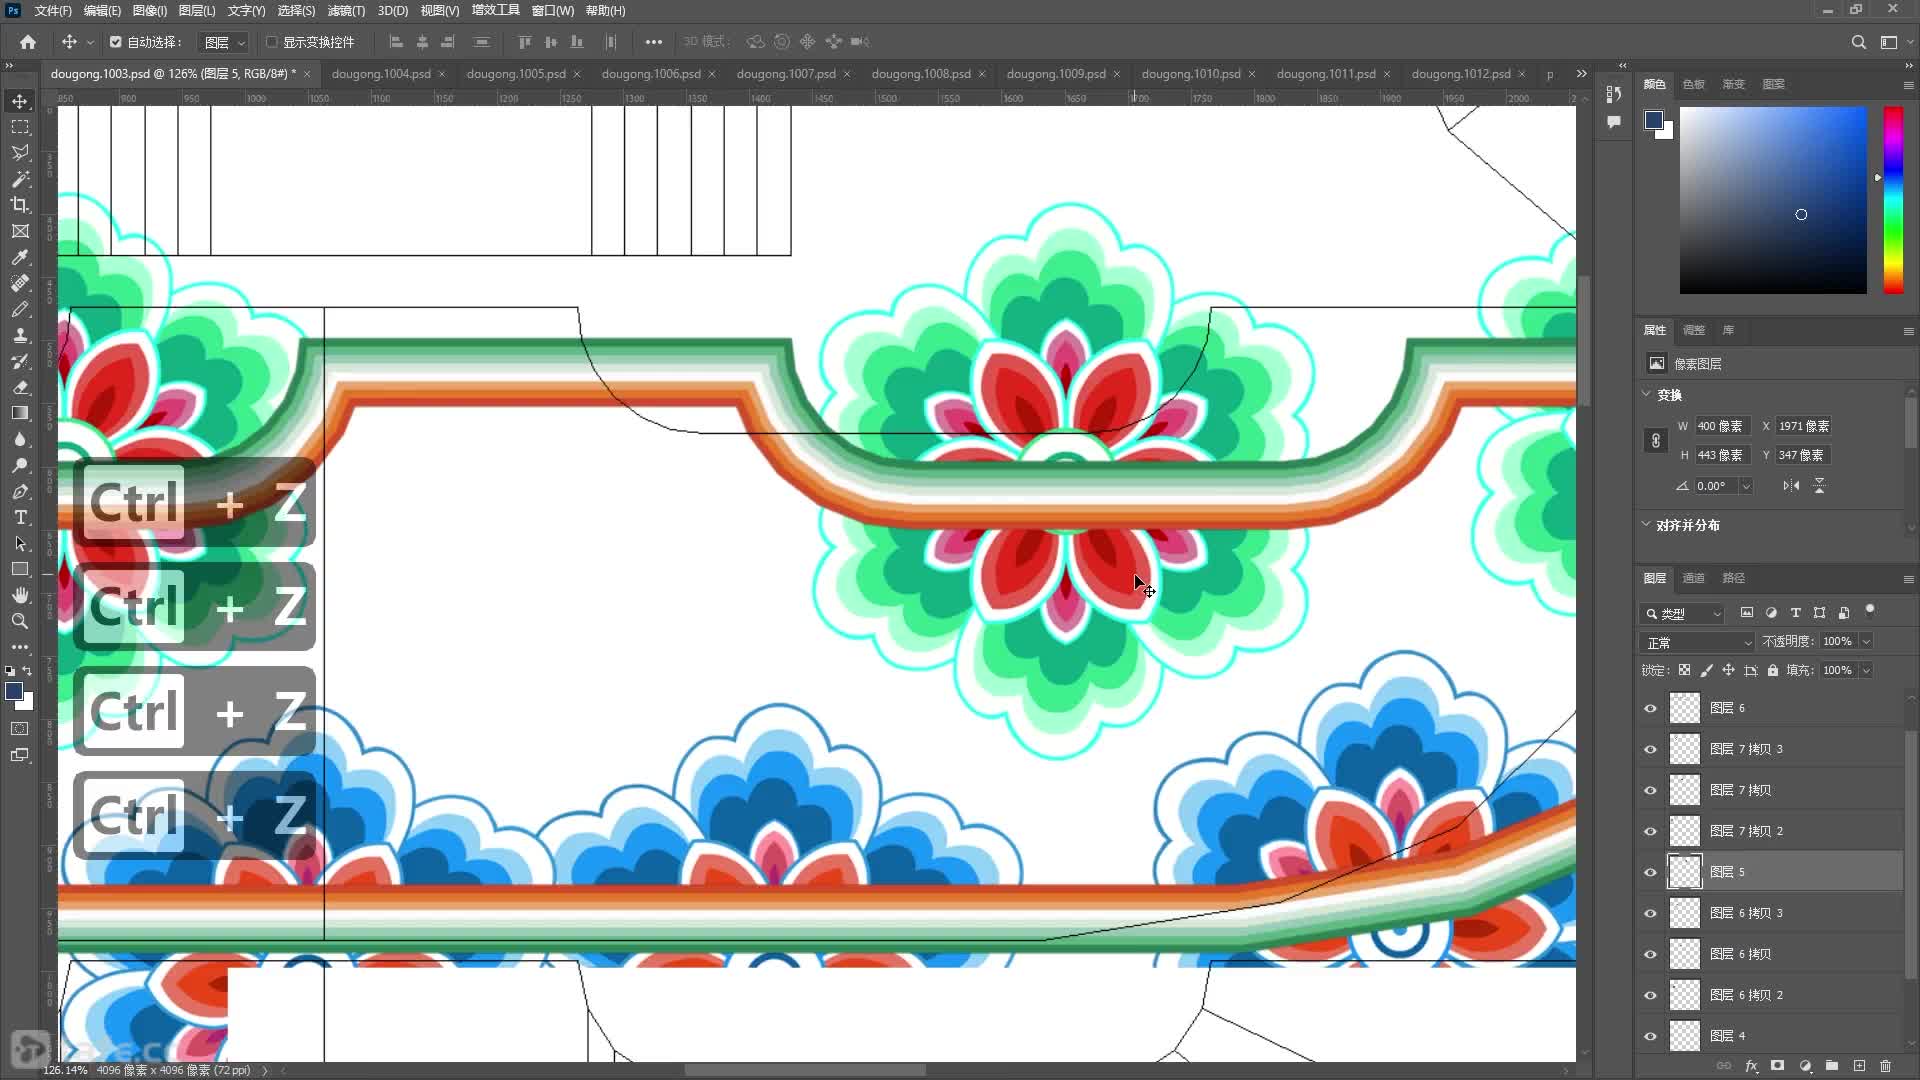The image size is (1920, 1080).
Task: Open the auto-select 图层 dropdown
Action: [x=222, y=42]
